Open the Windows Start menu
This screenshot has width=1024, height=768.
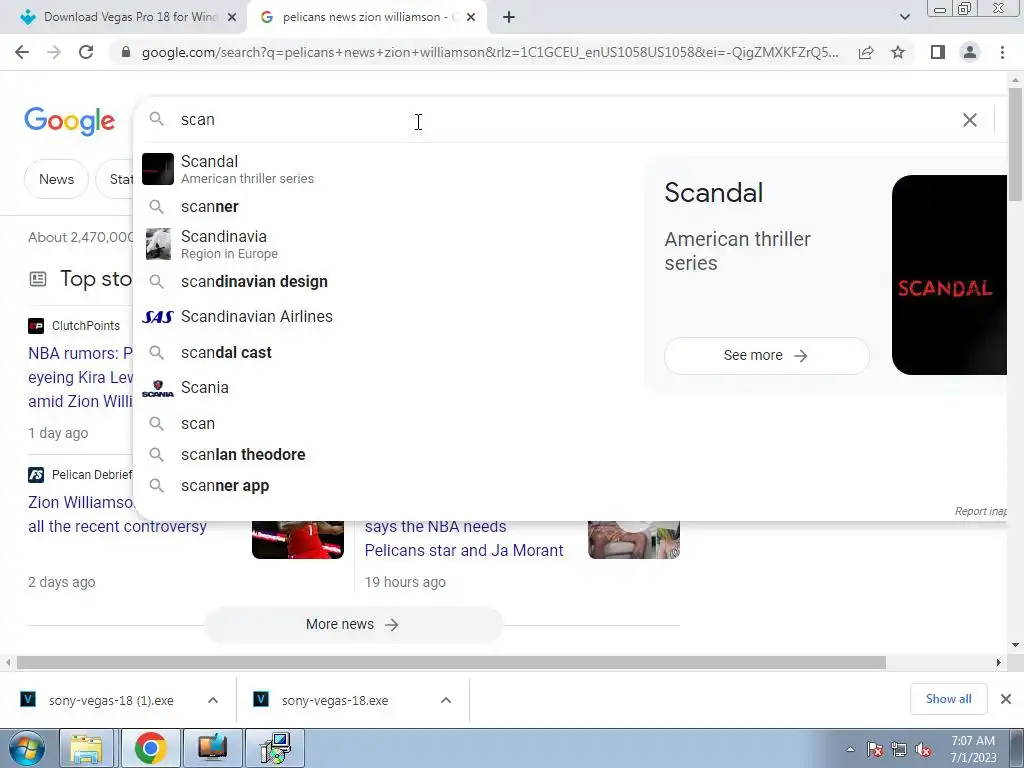tap(26, 748)
